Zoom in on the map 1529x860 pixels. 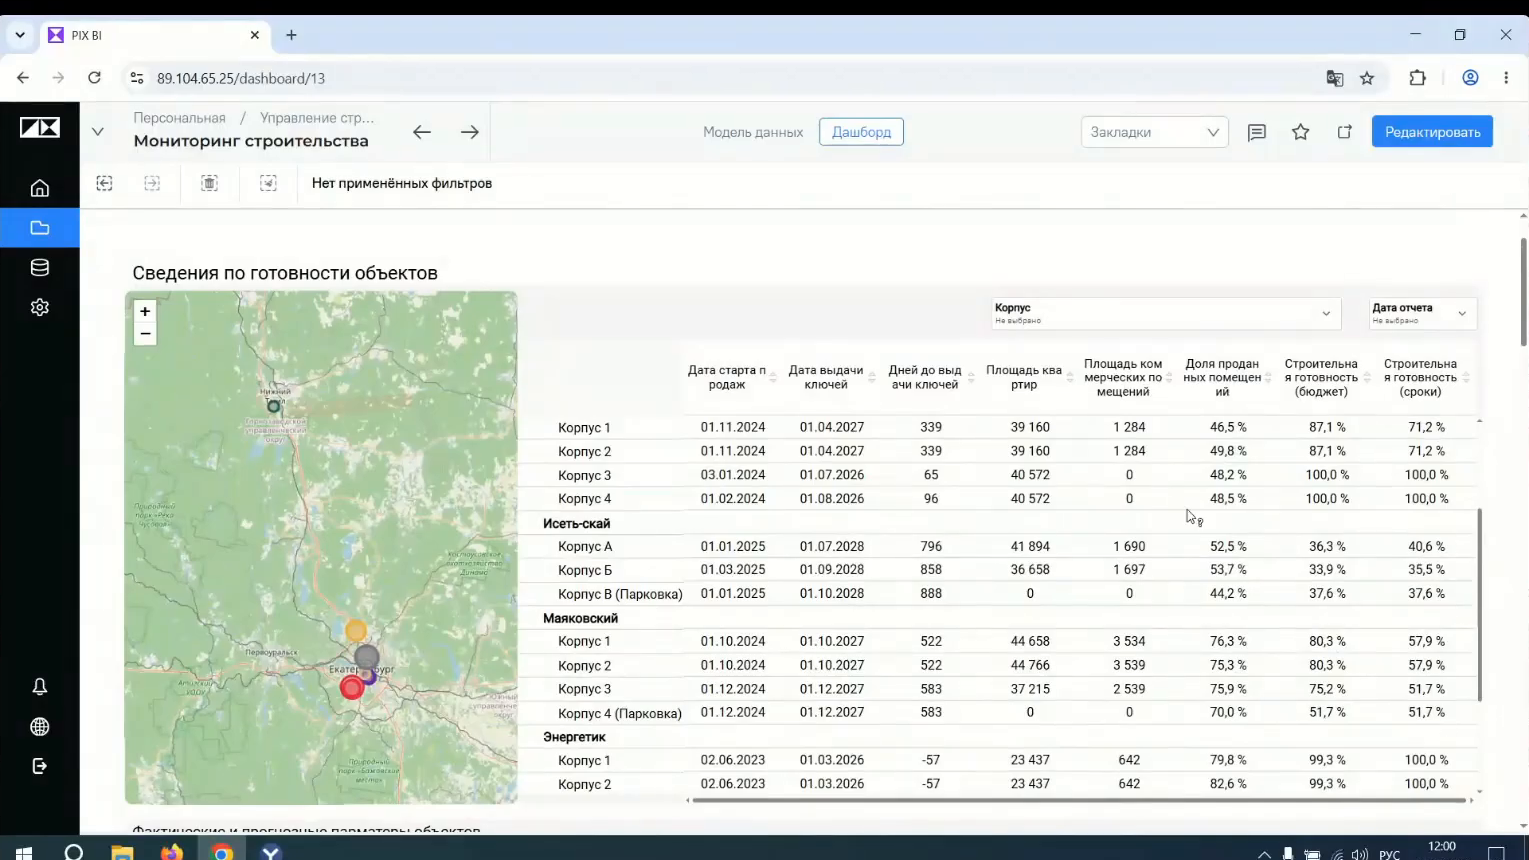click(145, 312)
